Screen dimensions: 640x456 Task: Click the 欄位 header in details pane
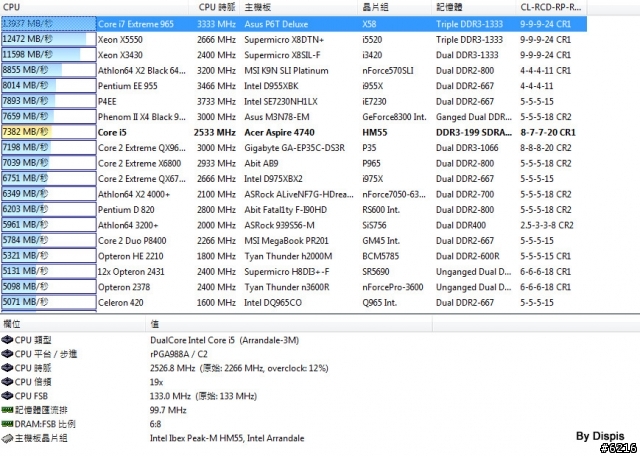[73, 324]
